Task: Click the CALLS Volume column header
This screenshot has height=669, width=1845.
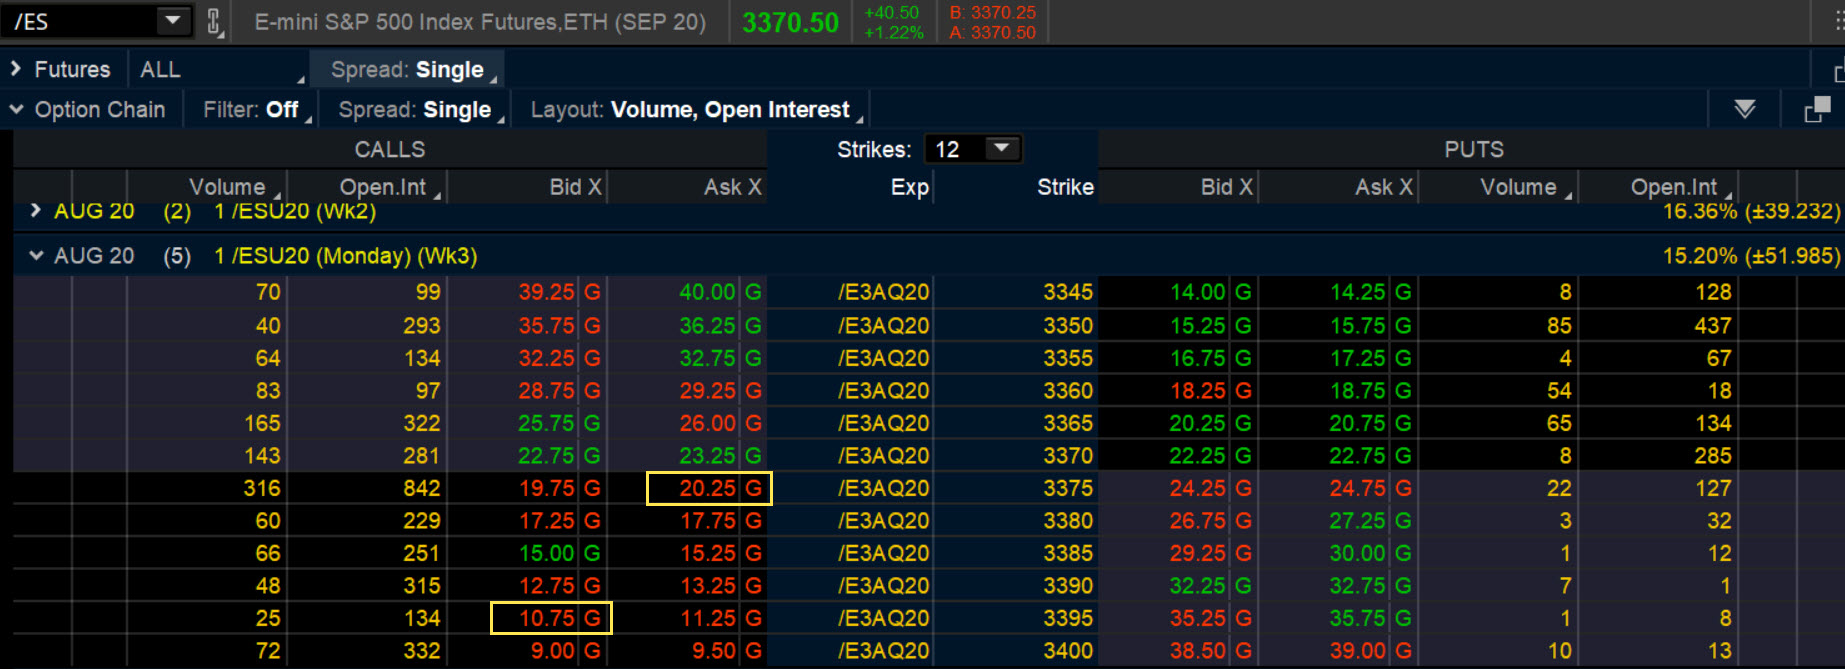Action: tap(227, 187)
